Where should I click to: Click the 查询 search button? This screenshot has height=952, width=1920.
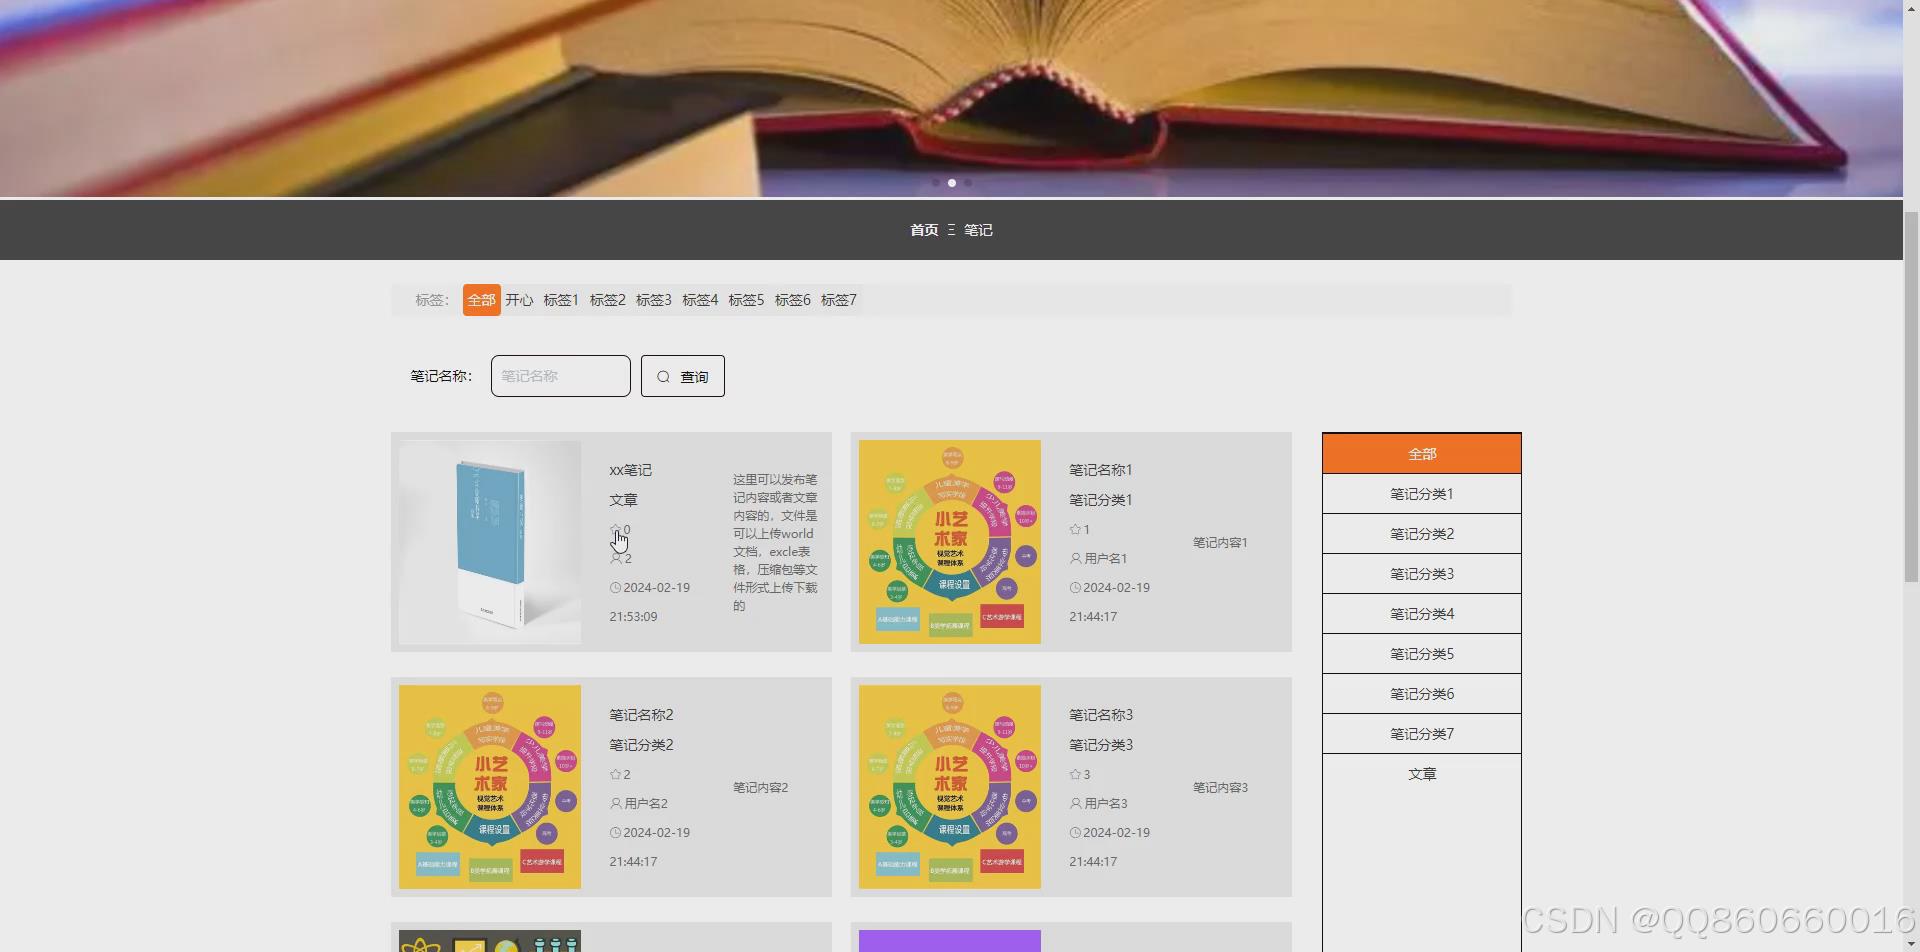tap(682, 376)
